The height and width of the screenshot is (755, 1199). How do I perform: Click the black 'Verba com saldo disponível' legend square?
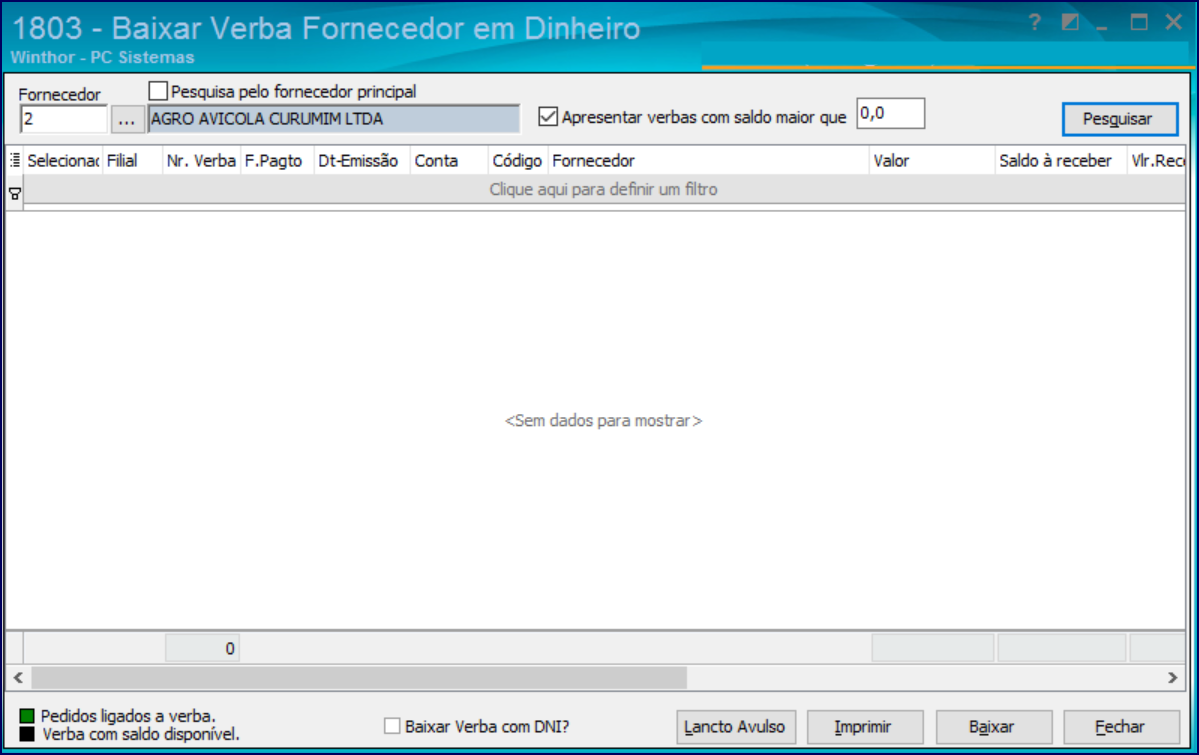(x=28, y=734)
